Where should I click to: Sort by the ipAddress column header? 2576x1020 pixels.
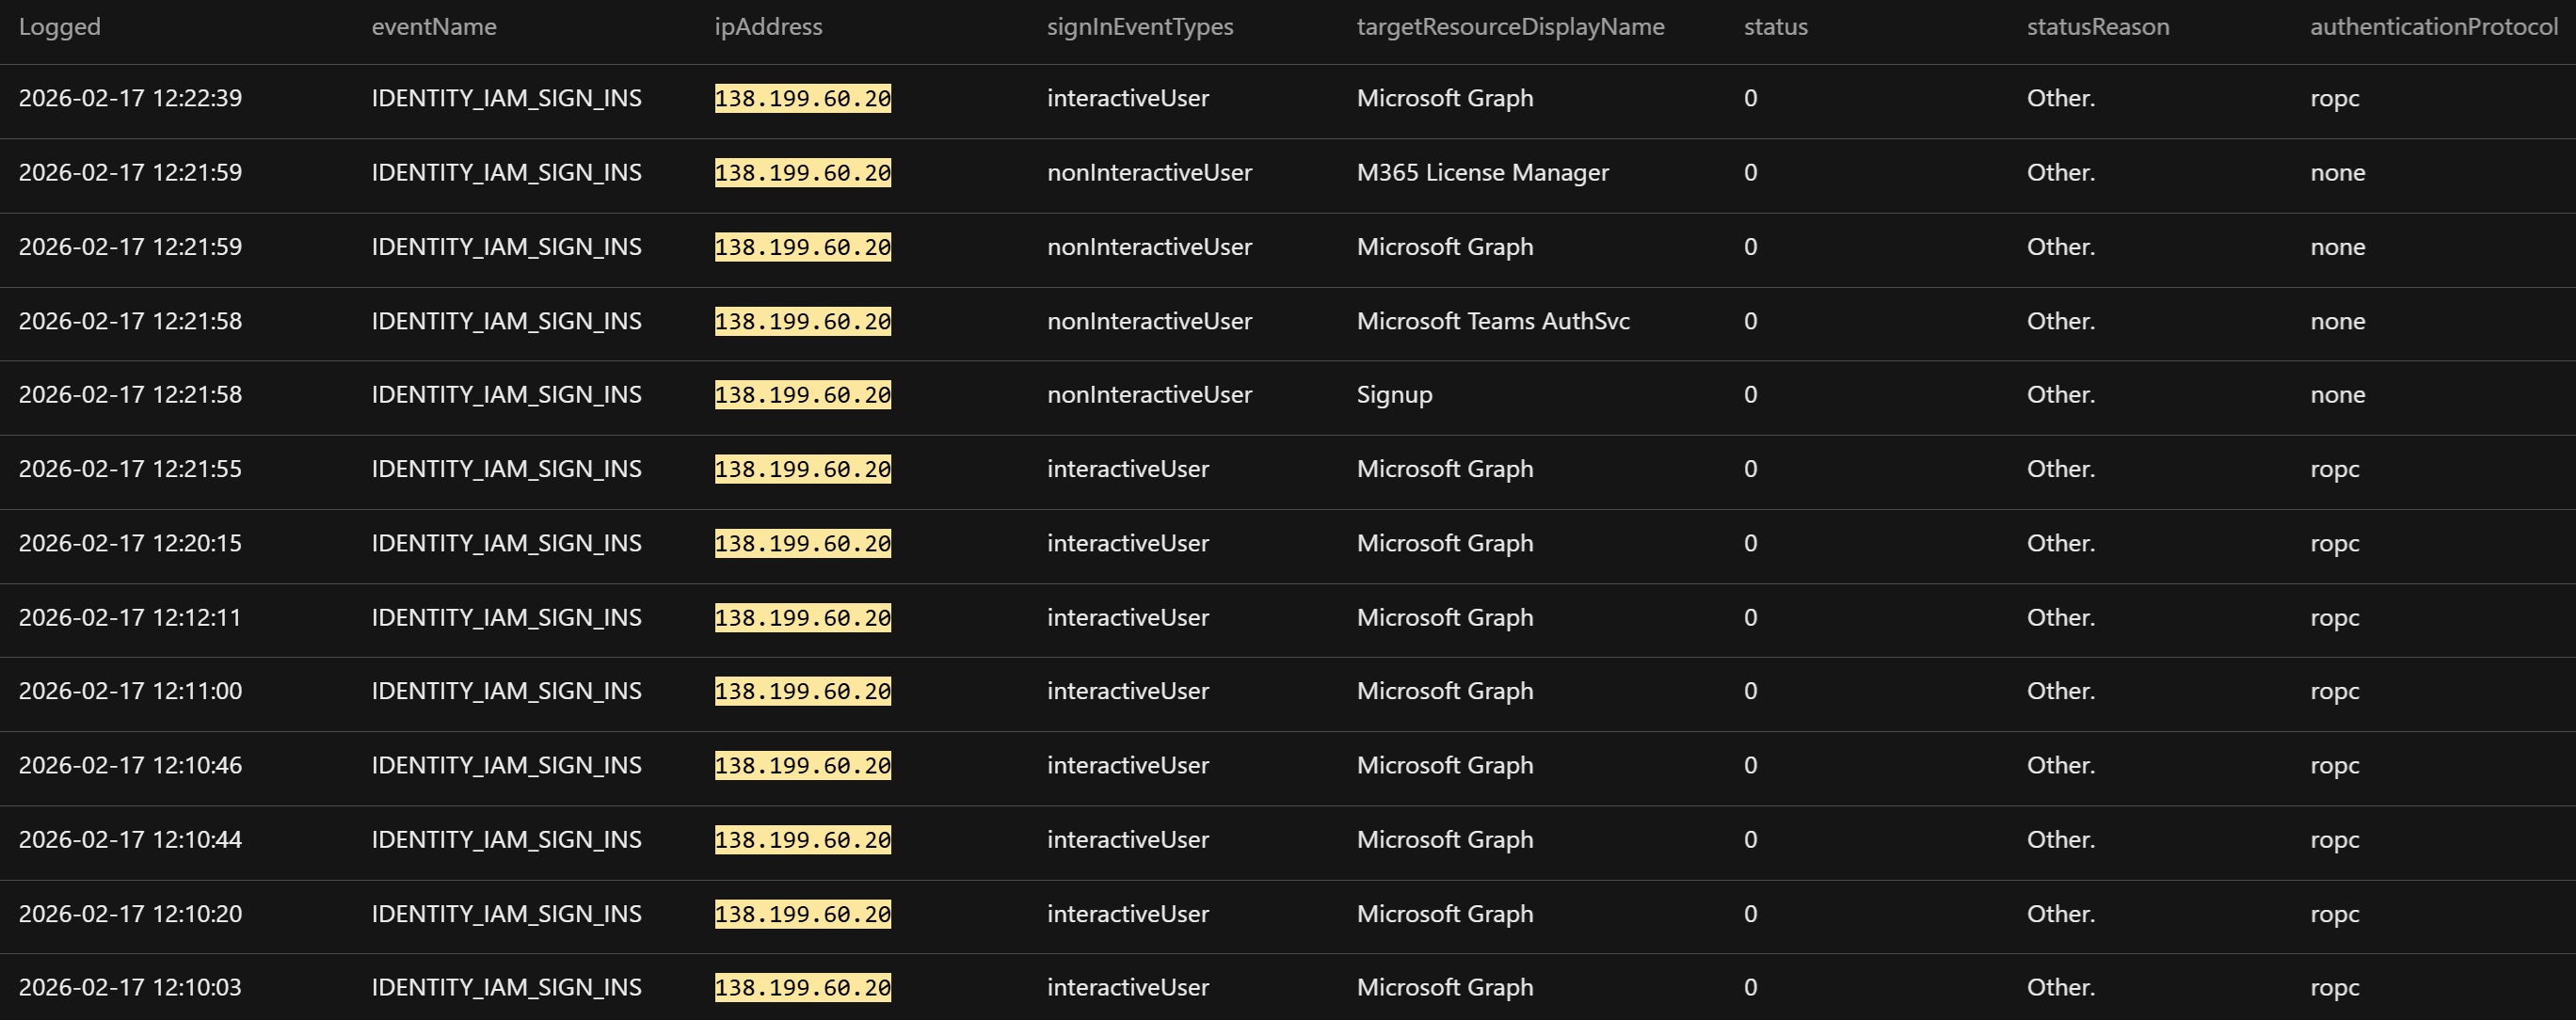click(768, 27)
